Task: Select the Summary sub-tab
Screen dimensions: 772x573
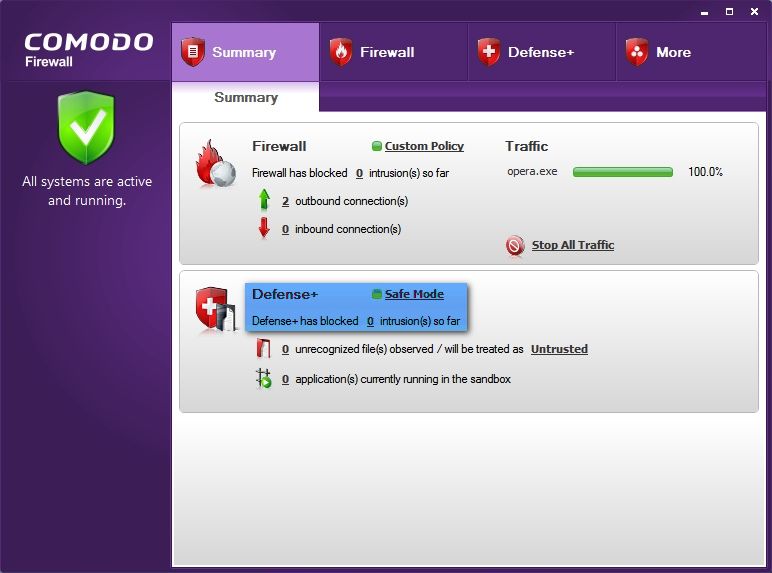Action: pos(246,97)
